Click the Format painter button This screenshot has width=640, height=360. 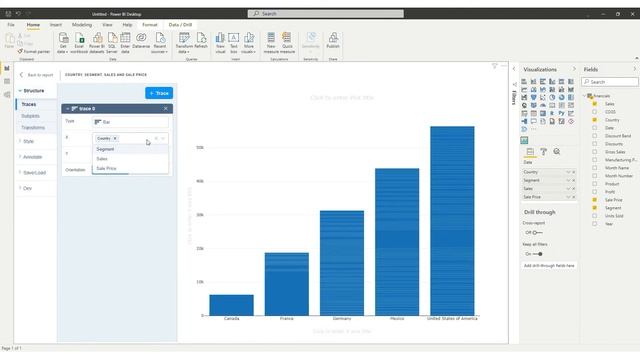[33, 51]
